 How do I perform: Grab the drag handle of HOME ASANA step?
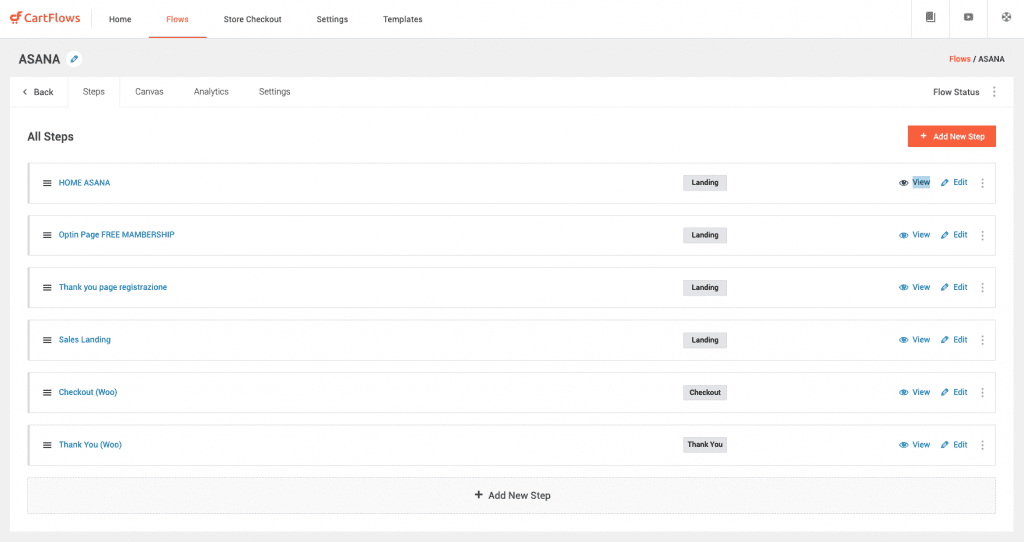click(47, 183)
